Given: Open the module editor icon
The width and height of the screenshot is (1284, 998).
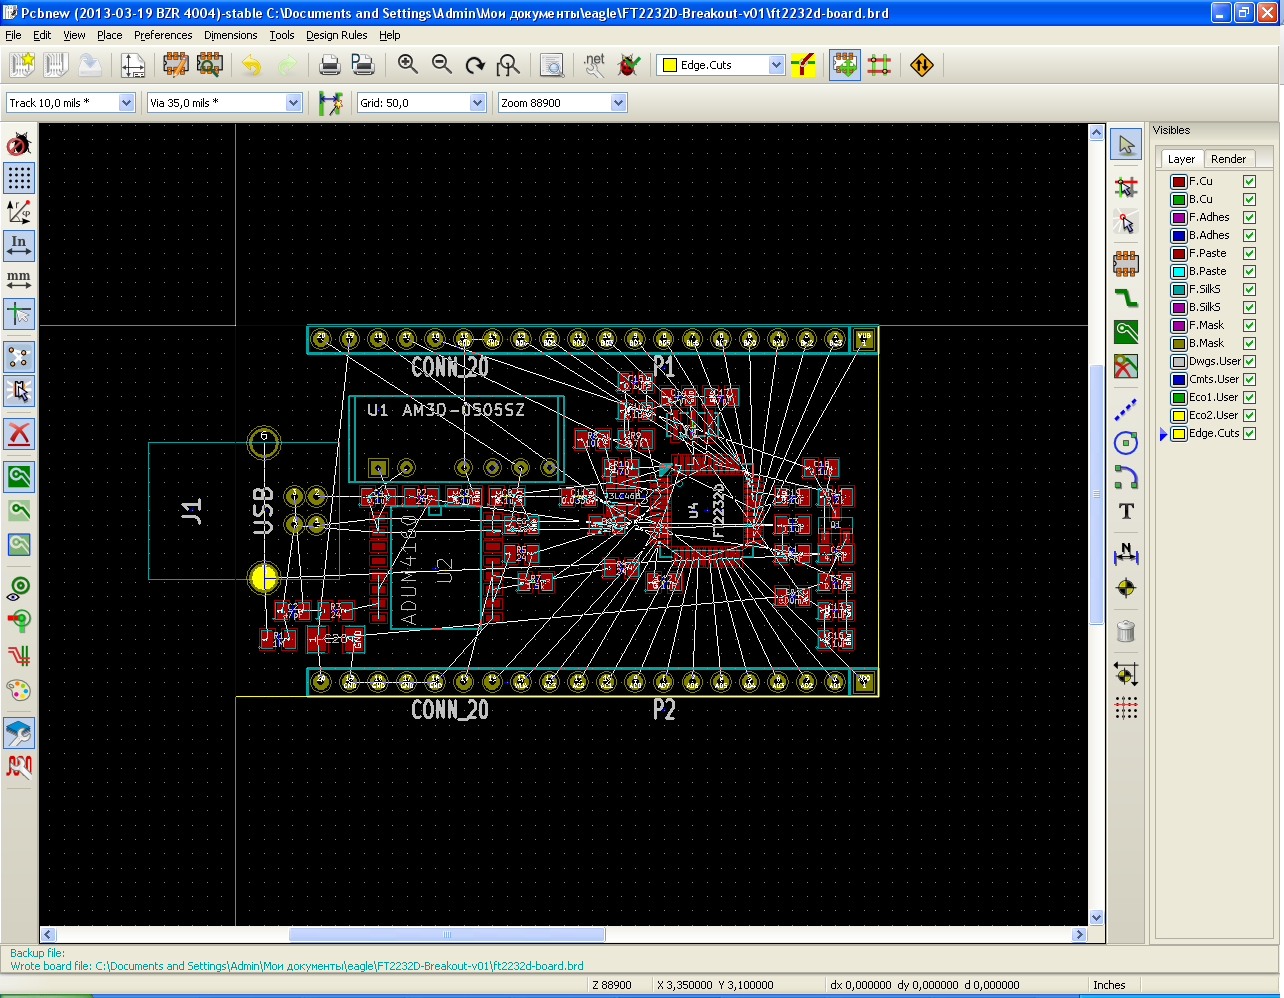Looking at the screenshot, I should 176,65.
